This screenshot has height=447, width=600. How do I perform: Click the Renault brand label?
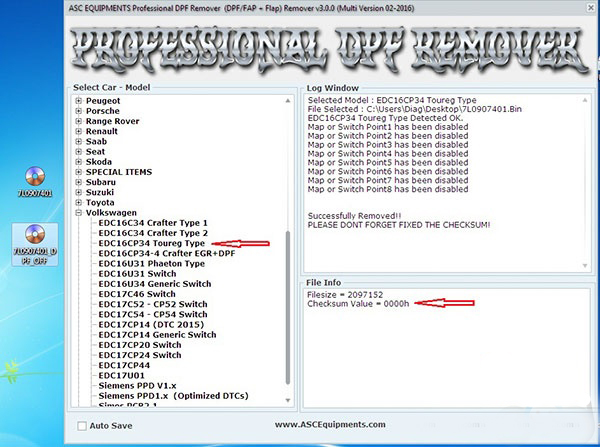pyautogui.click(x=101, y=131)
